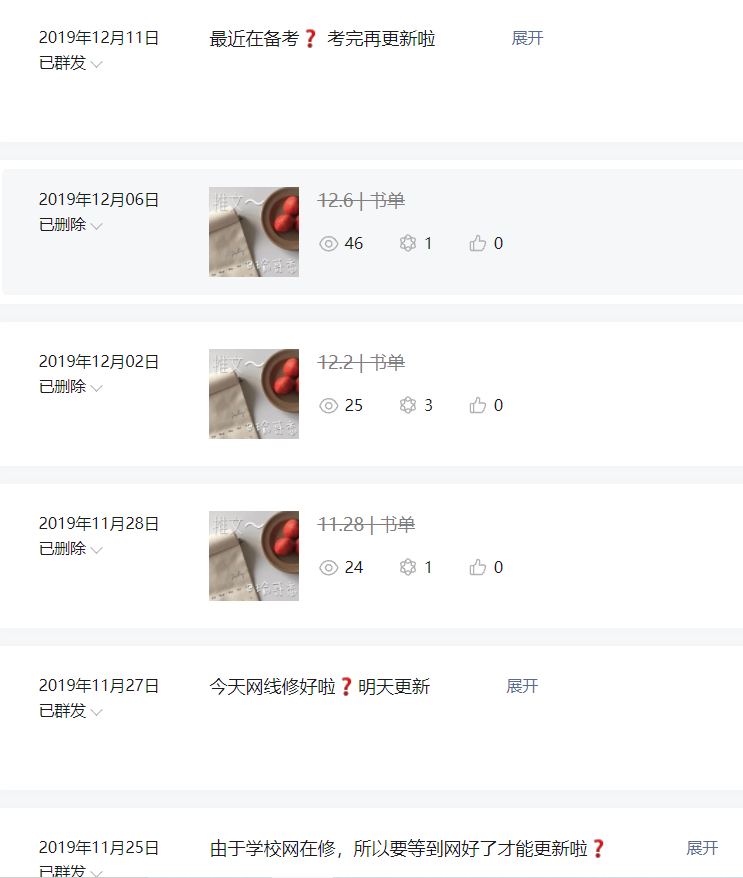Click the thumbs-up icon on 12.2 书单

point(478,405)
